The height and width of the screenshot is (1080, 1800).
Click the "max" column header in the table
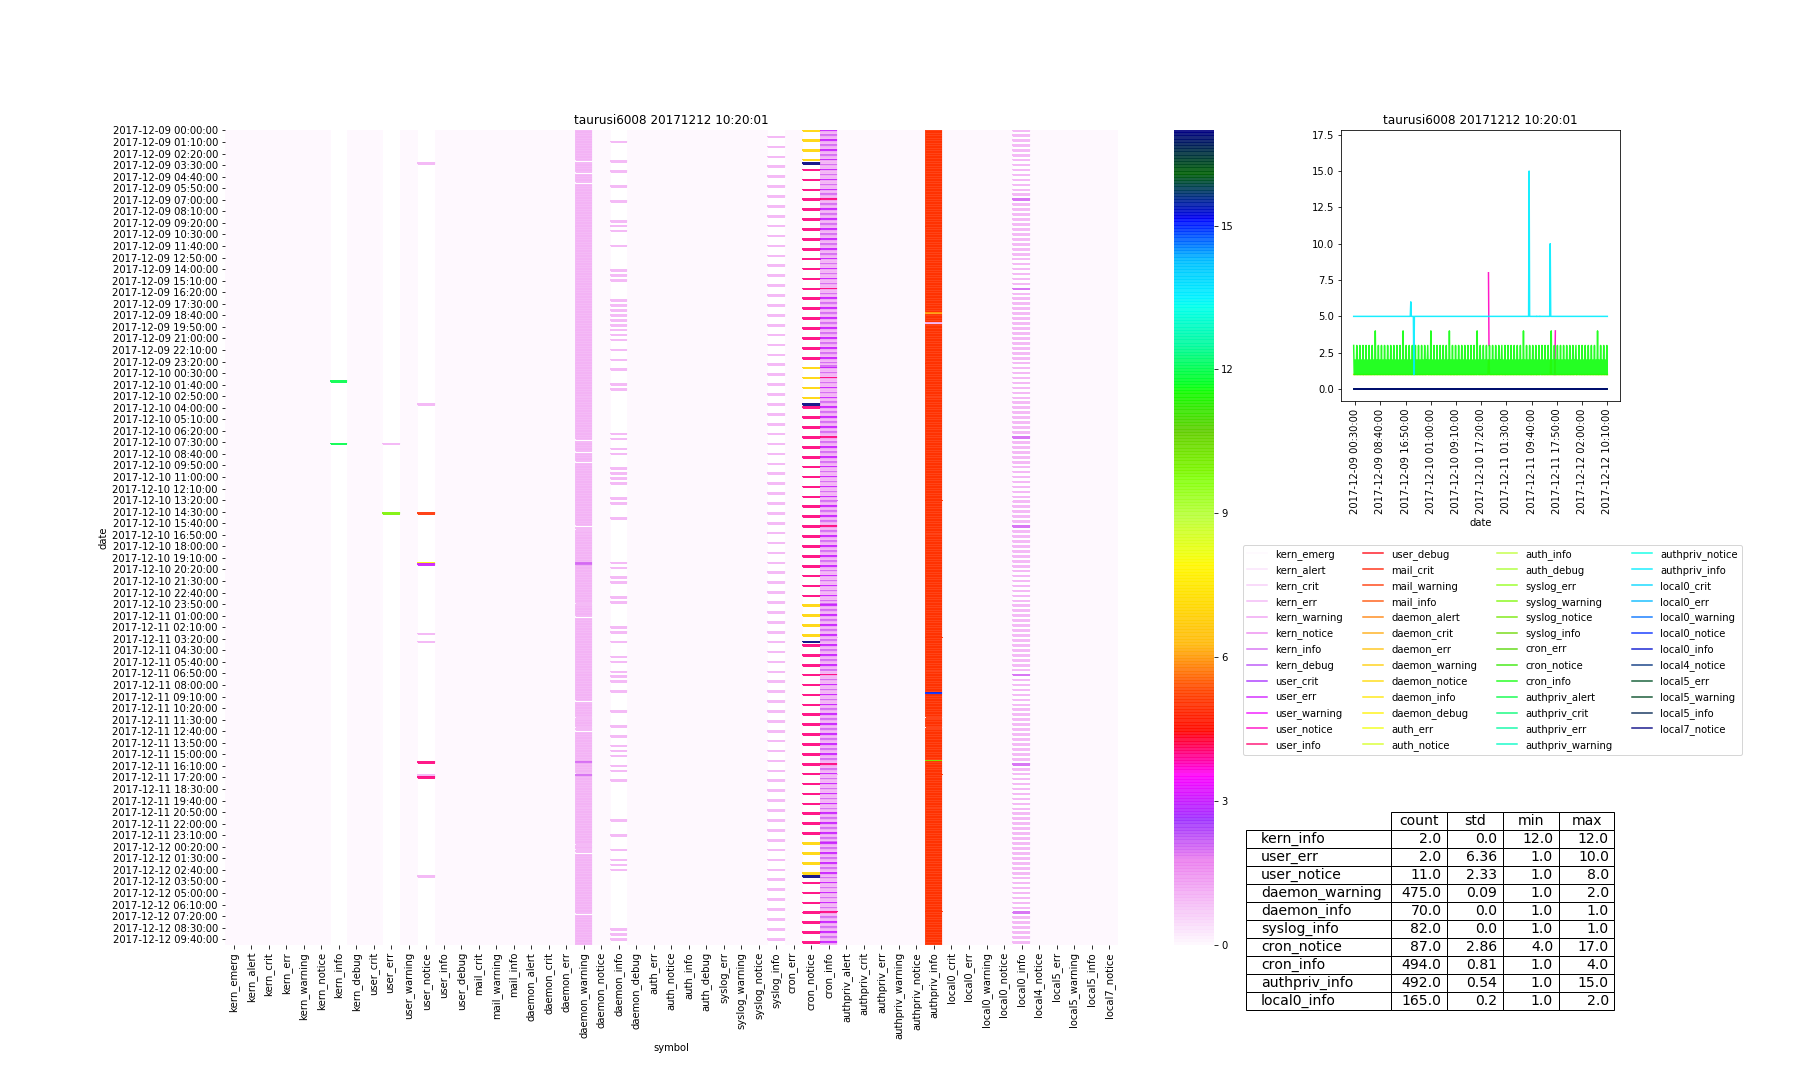1586,821
